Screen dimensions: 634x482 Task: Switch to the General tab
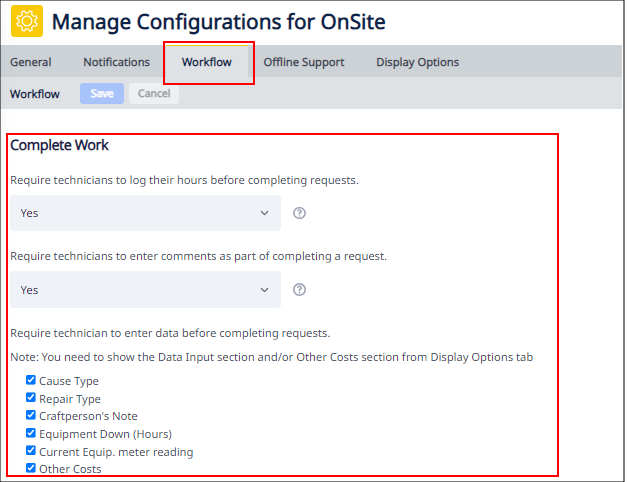click(x=31, y=62)
